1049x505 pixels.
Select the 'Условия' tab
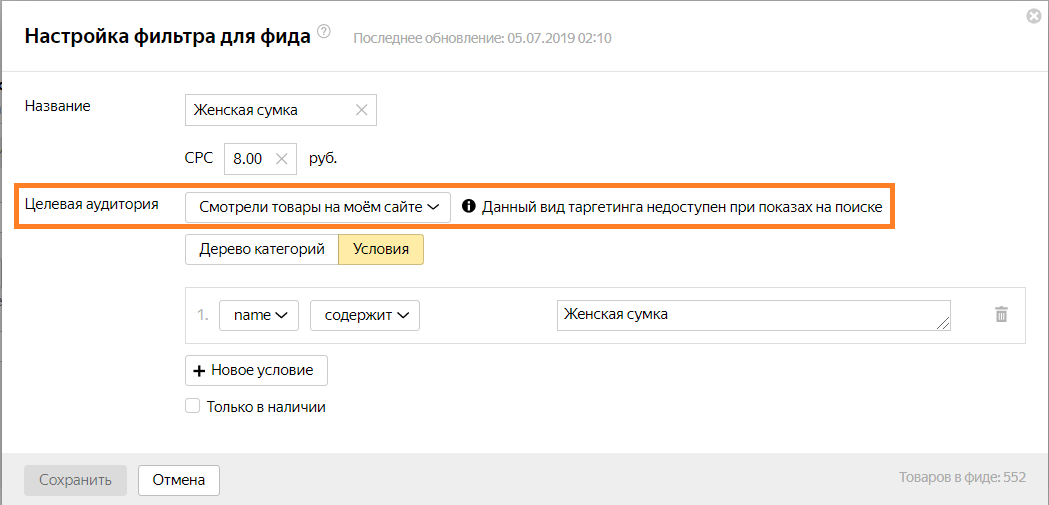tap(381, 249)
